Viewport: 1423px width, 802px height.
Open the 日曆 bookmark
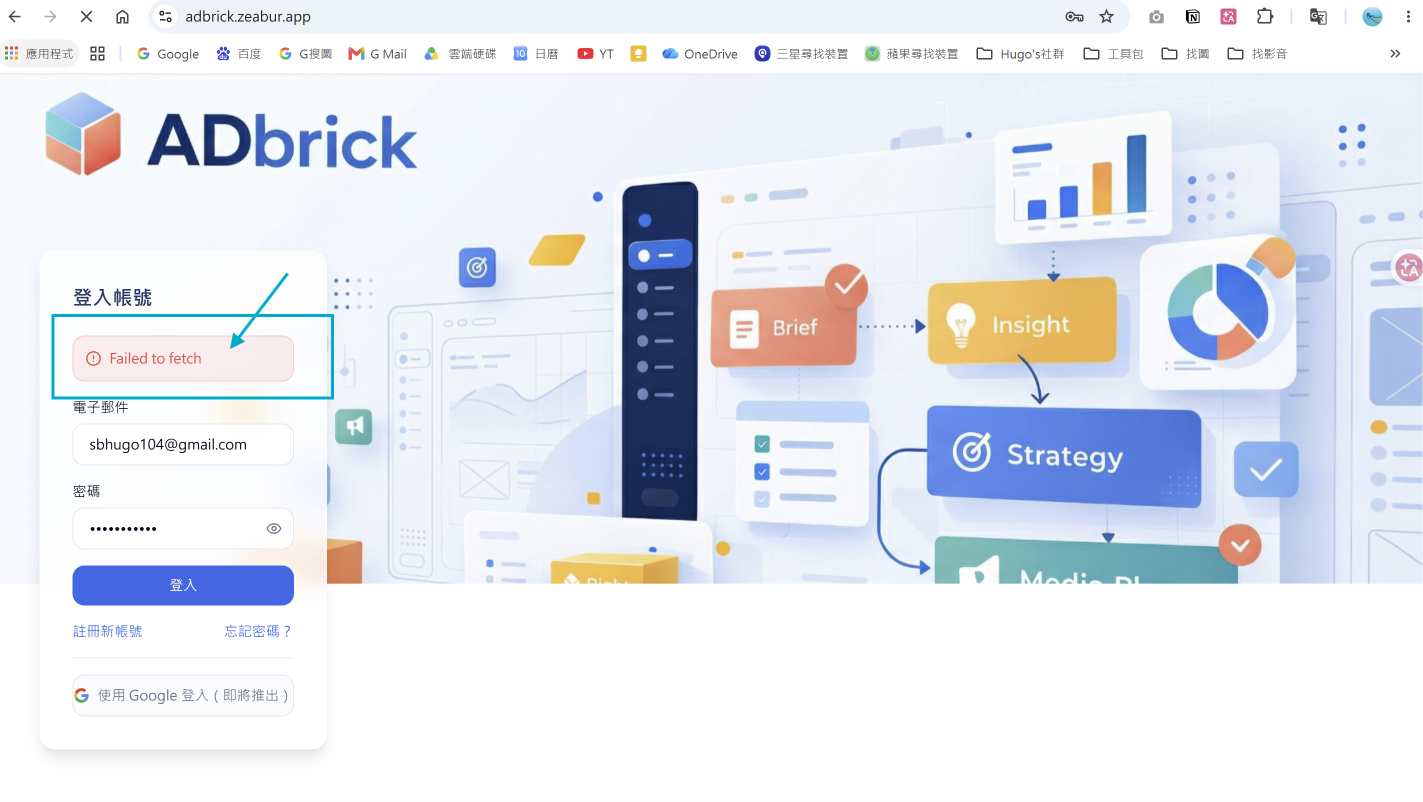coord(536,54)
